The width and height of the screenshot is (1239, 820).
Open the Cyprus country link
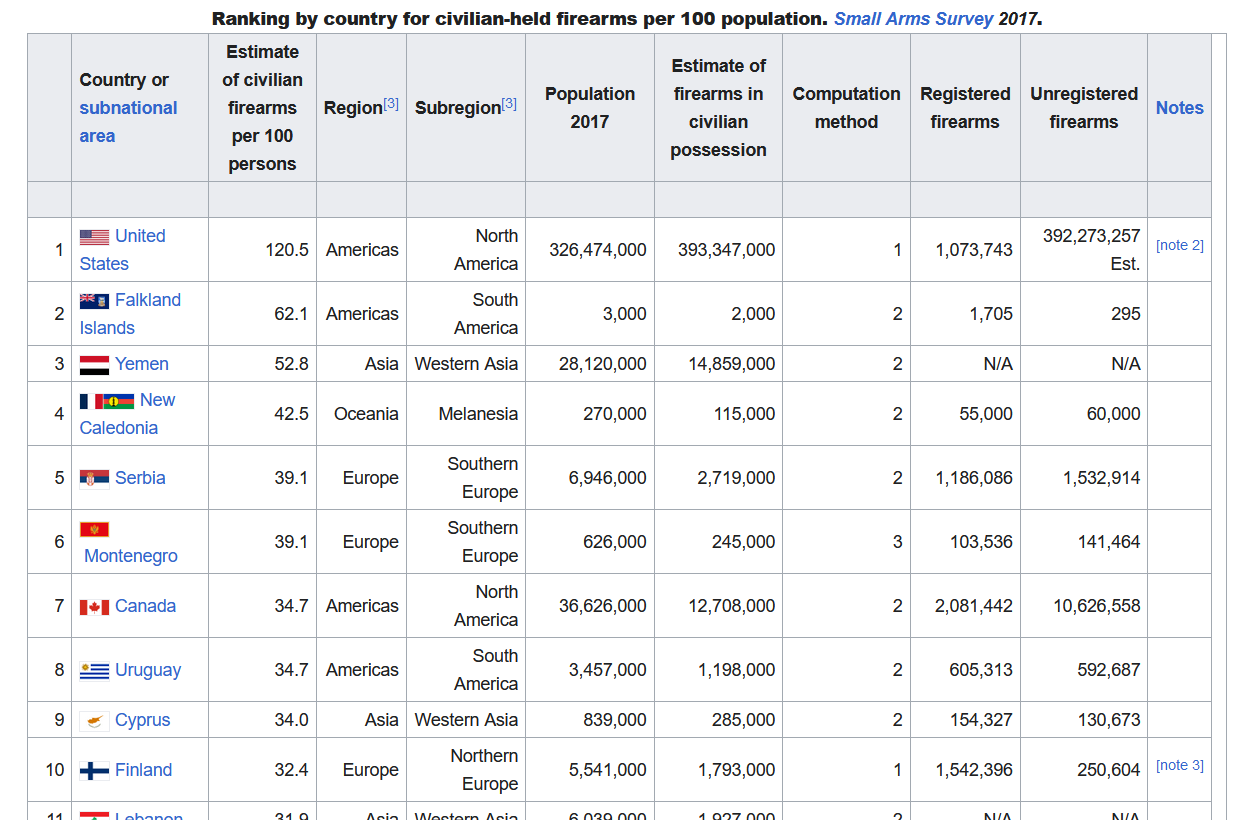[x=142, y=720]
